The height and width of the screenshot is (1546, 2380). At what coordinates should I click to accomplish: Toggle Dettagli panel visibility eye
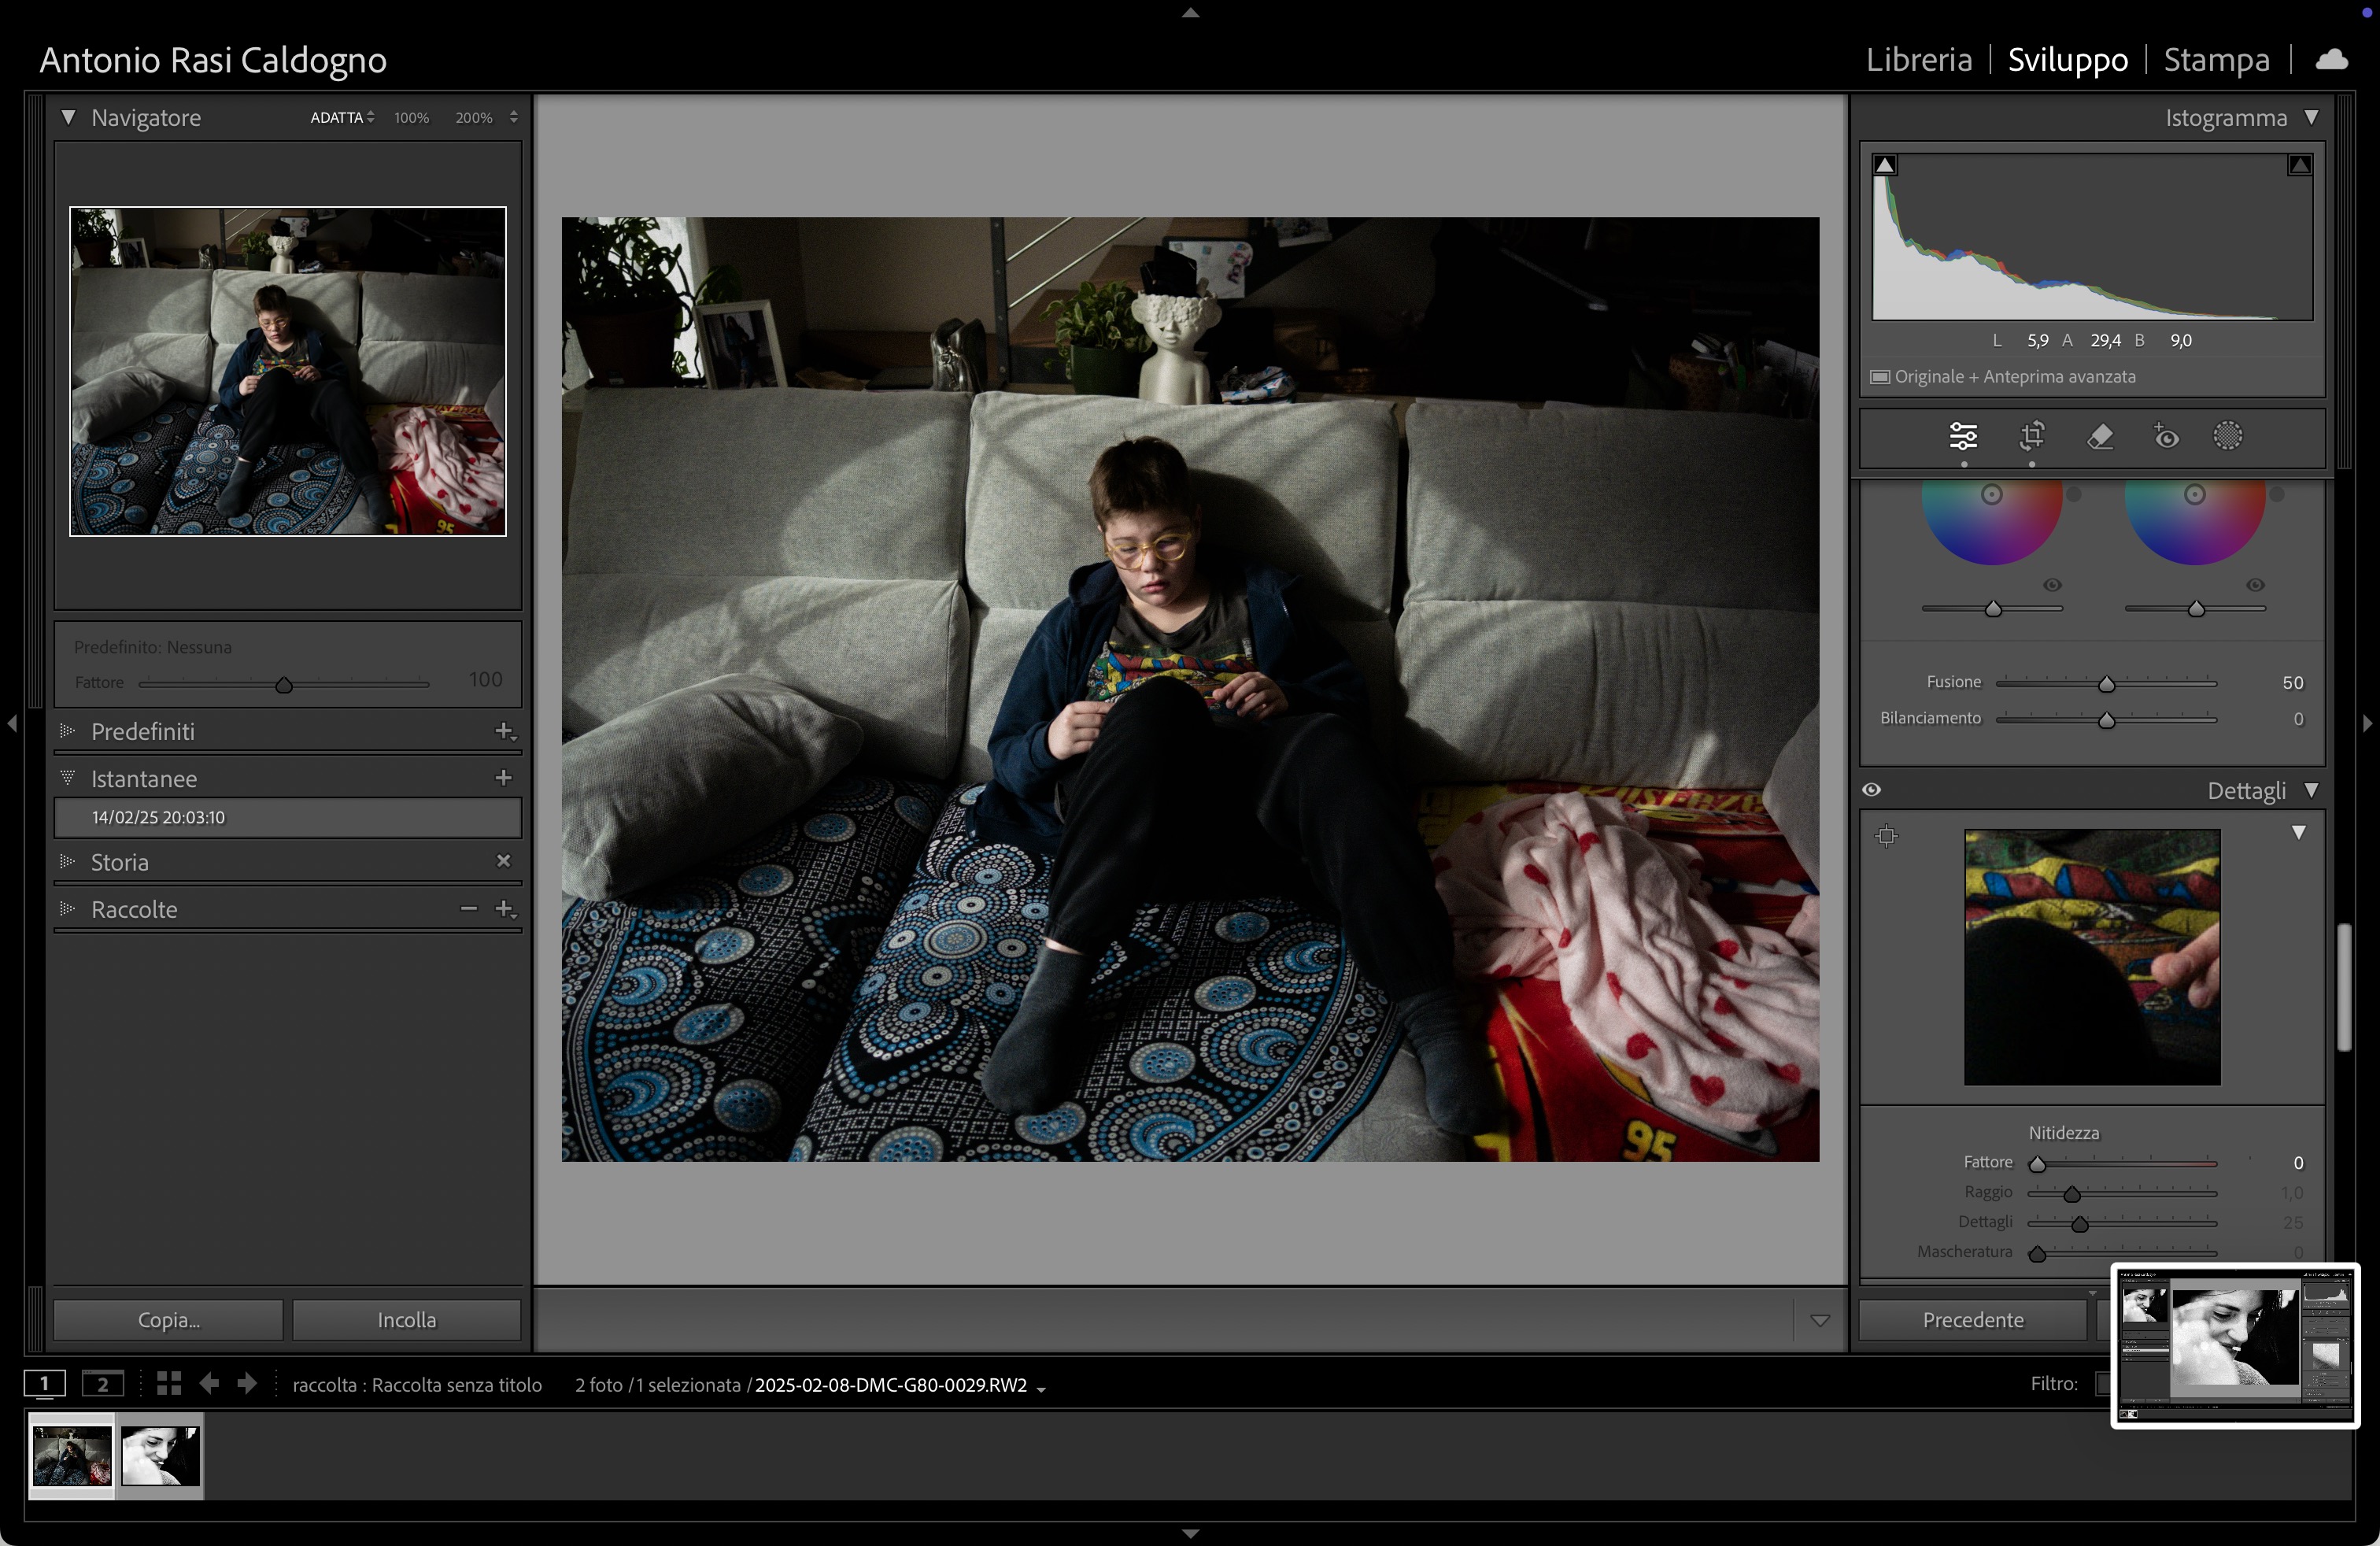[x=1871, y=790]
